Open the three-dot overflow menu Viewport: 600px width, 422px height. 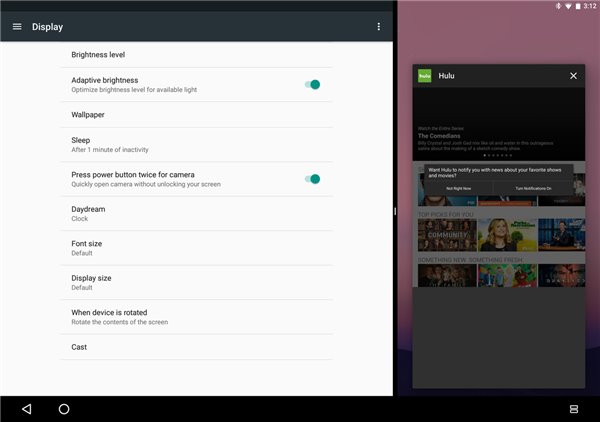(x=378, y=26)
